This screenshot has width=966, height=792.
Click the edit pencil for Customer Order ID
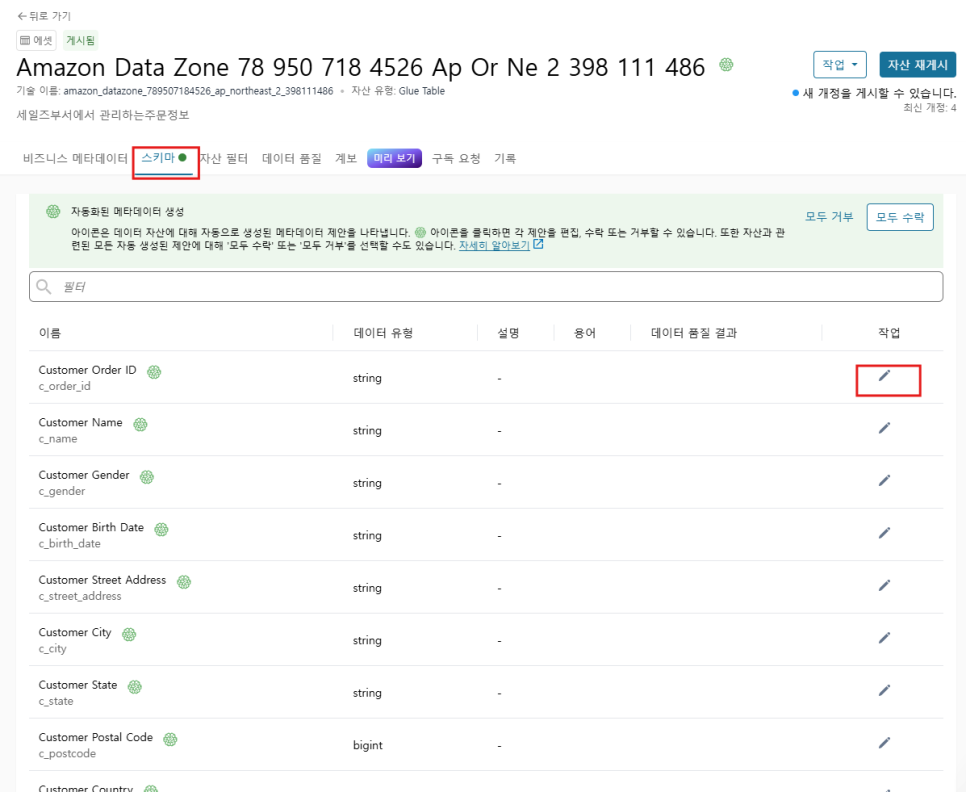884,375
